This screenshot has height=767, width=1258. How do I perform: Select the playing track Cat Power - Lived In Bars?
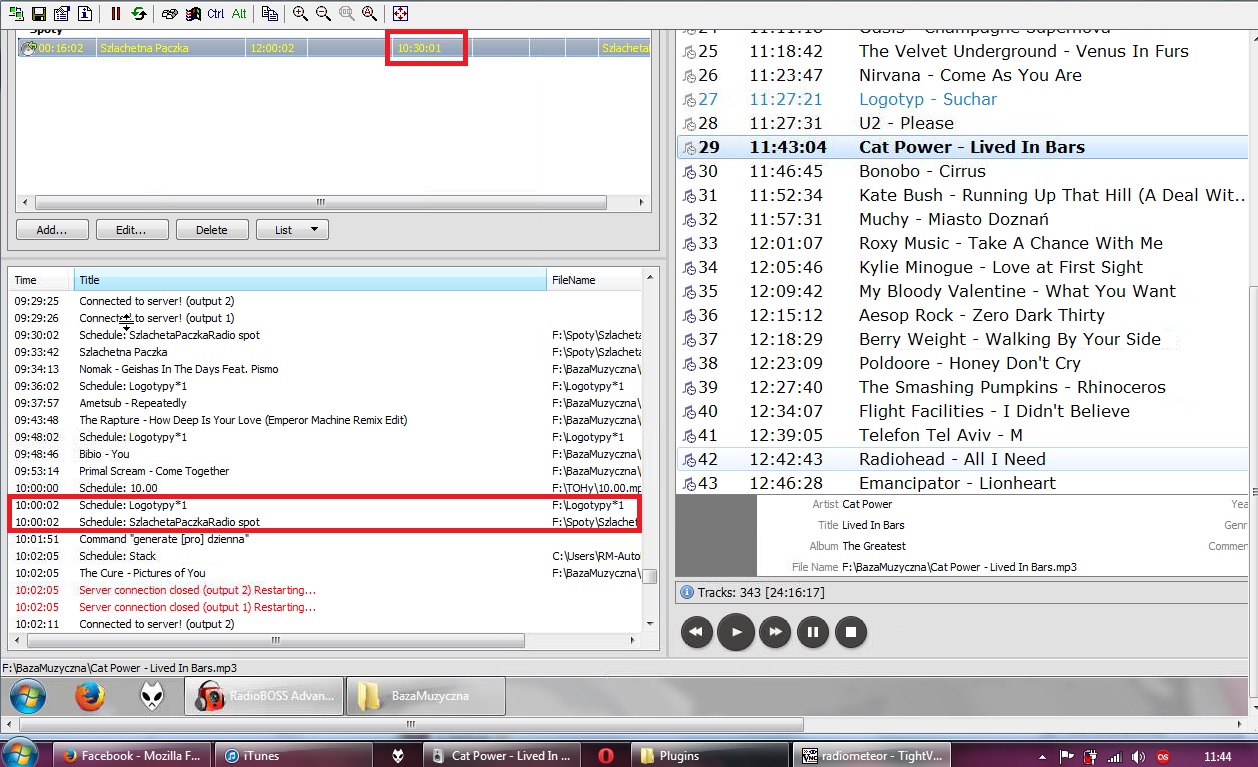pyautogui.click(x=962, y=147)
